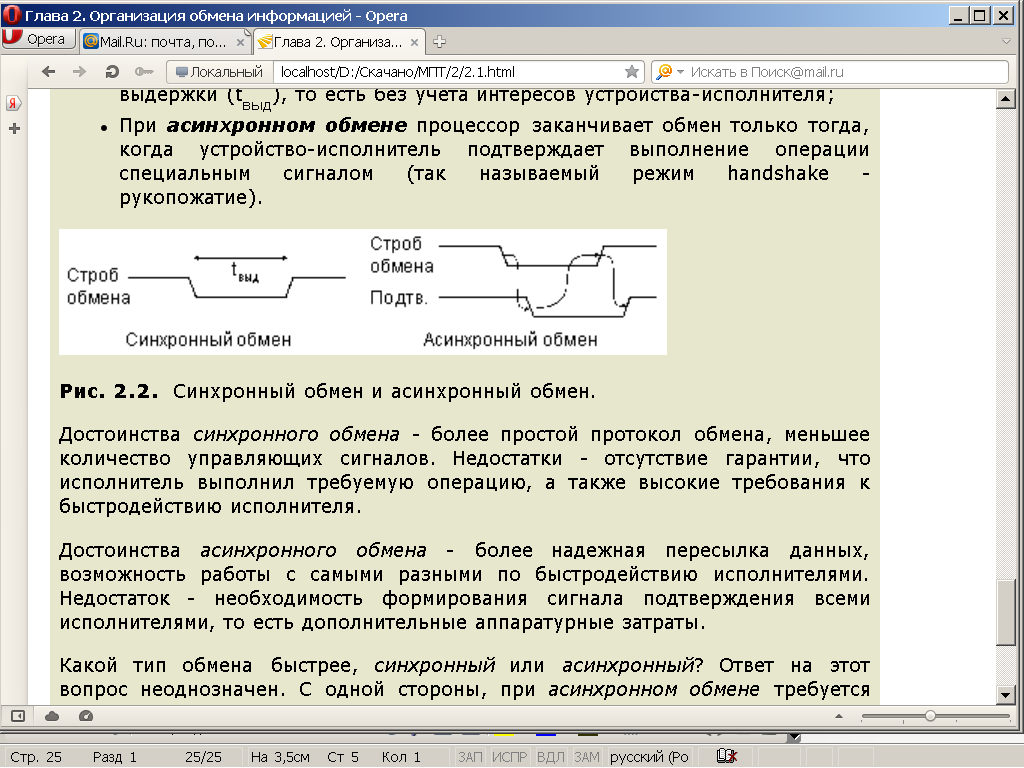Open the Opera main menu button
Viewport: 1024px width, 768px height.
click(39, 40)
